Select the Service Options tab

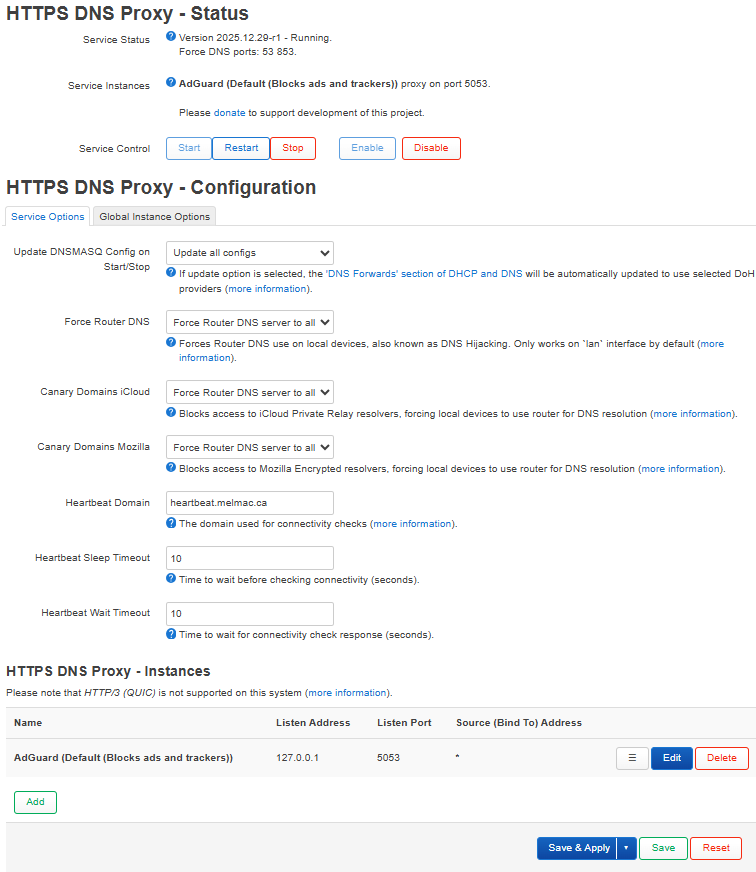pyautogui.click(x=47, y=215)
